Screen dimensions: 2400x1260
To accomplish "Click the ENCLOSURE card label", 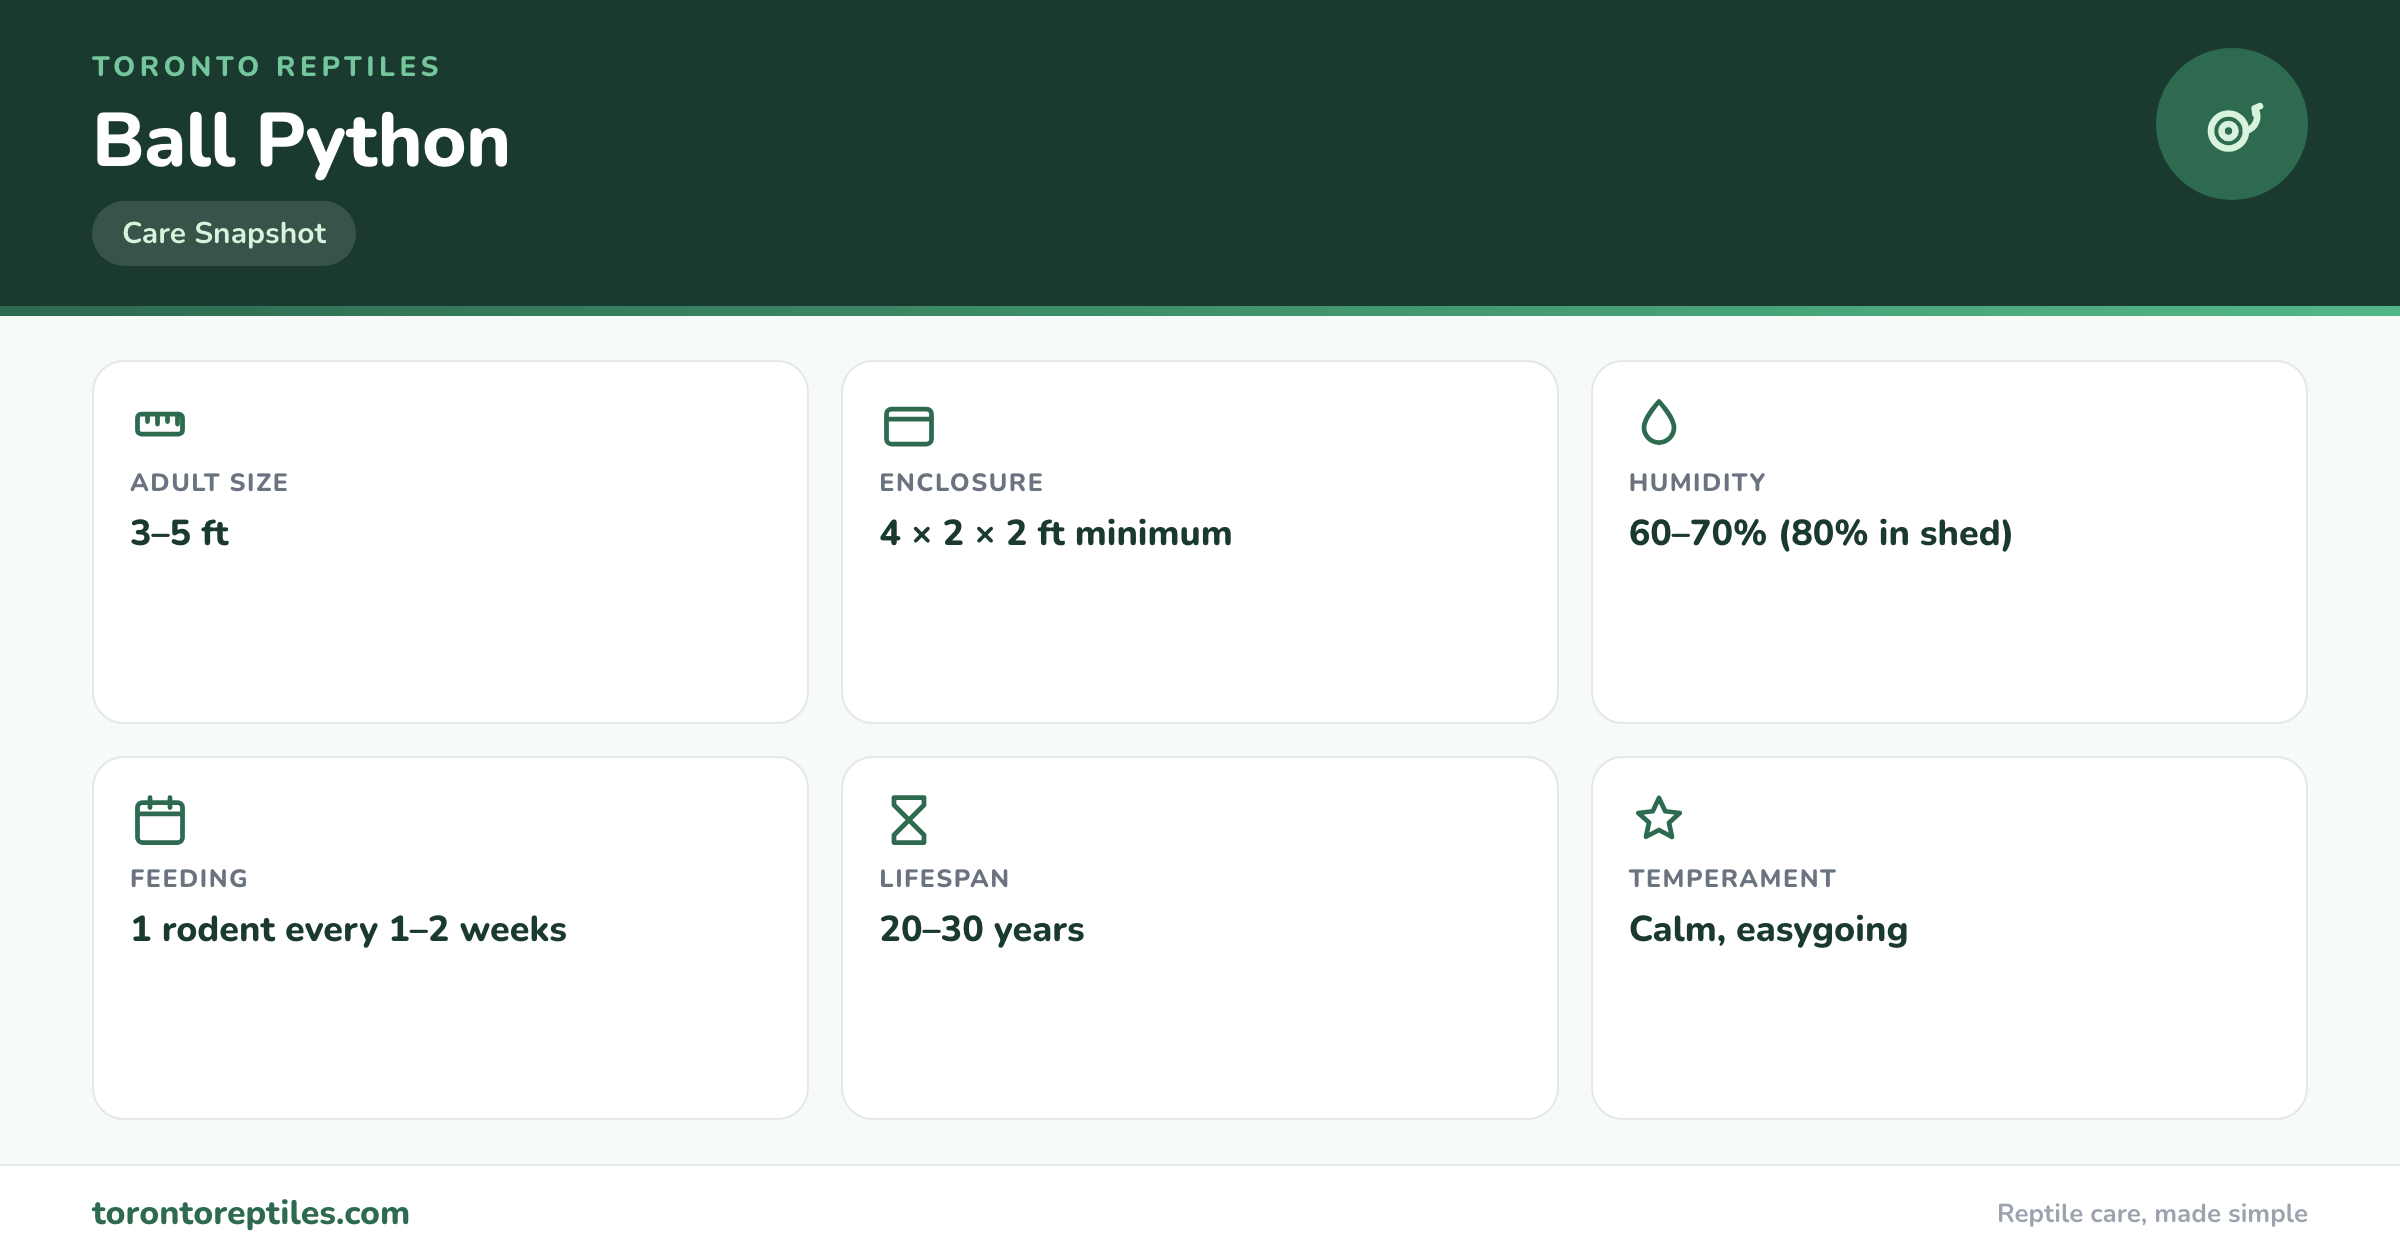I will [961, 482].
